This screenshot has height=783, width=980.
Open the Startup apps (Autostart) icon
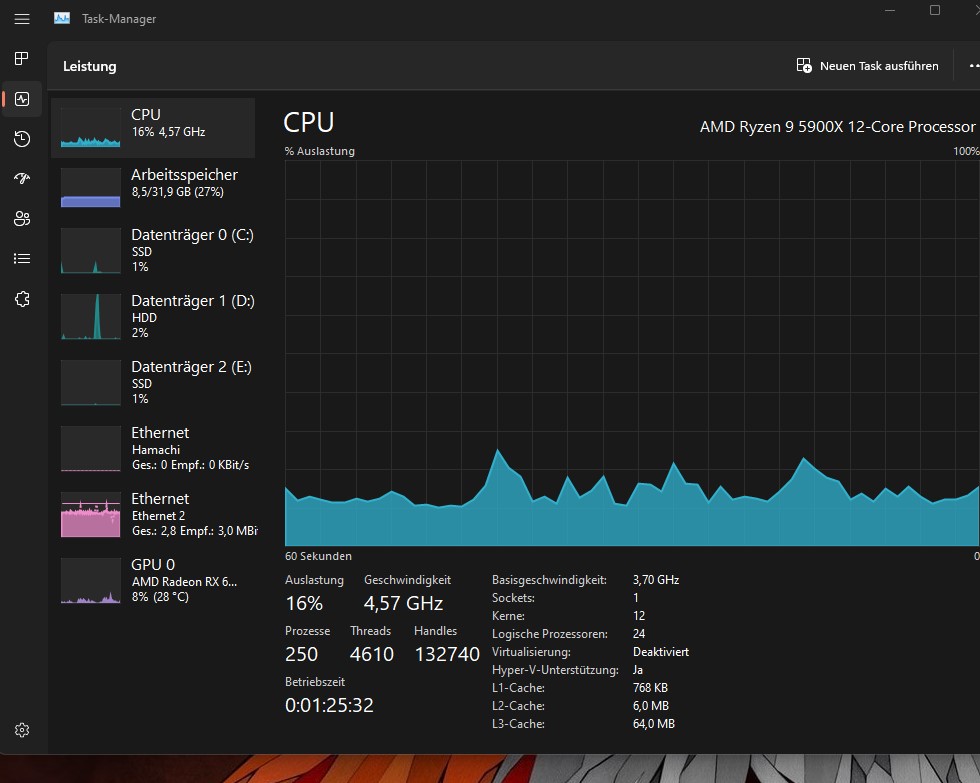(x=22, y=179)
